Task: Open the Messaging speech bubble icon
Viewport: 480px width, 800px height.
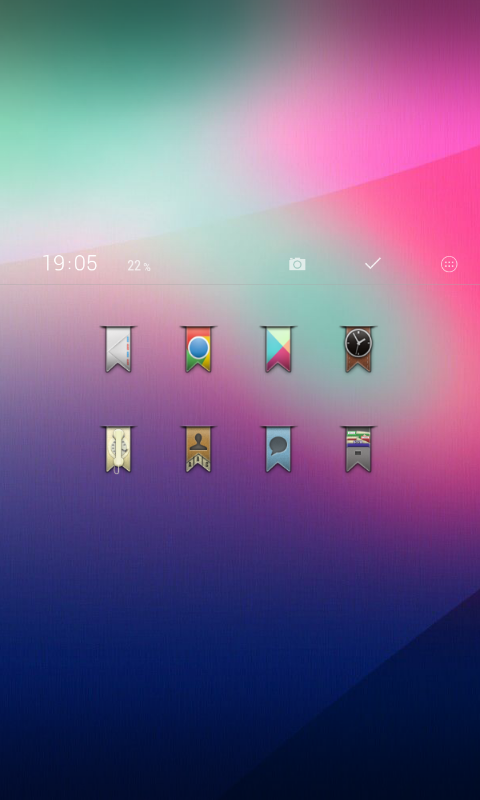Action: [278, 449]
